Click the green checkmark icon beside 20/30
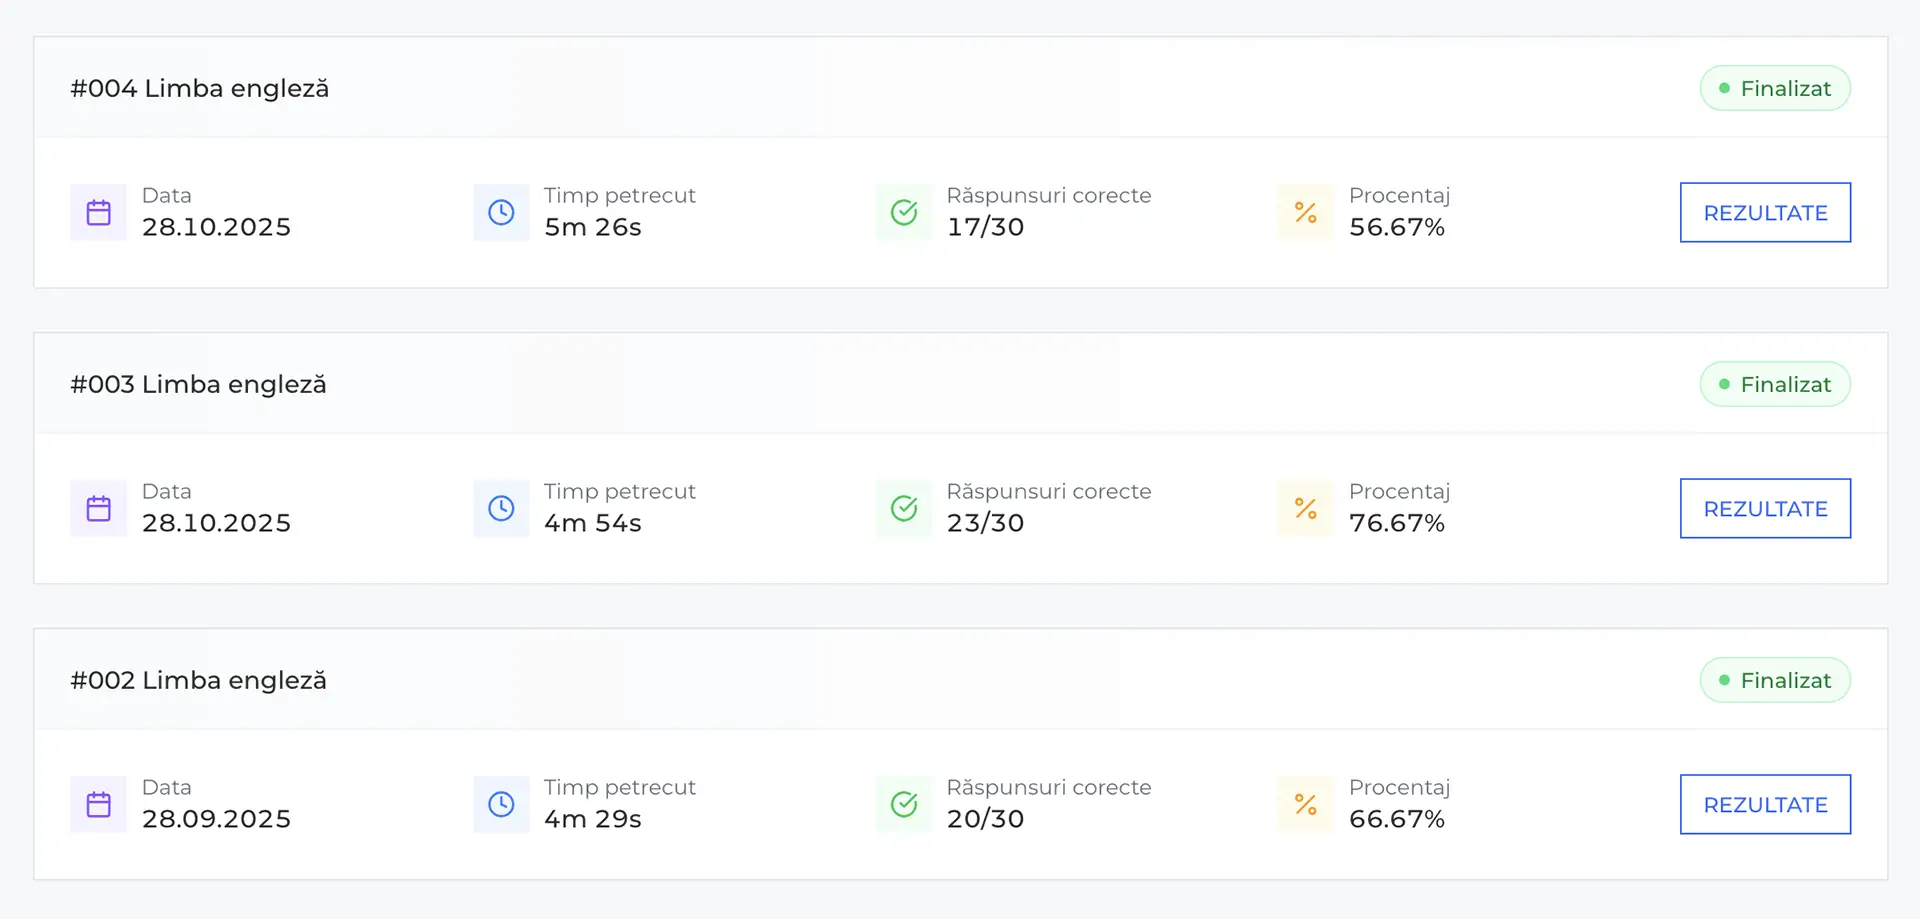 (904, 804)
